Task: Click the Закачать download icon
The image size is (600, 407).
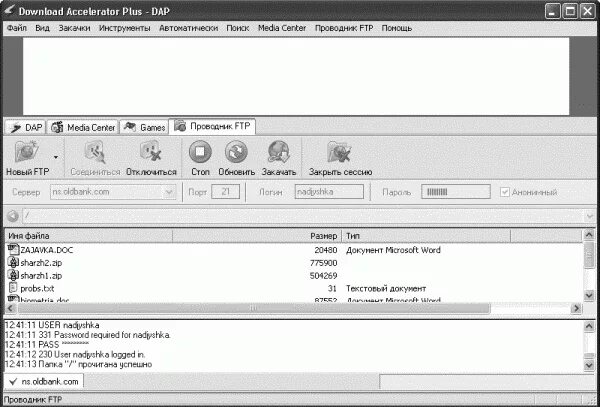Action: [279, 152]
